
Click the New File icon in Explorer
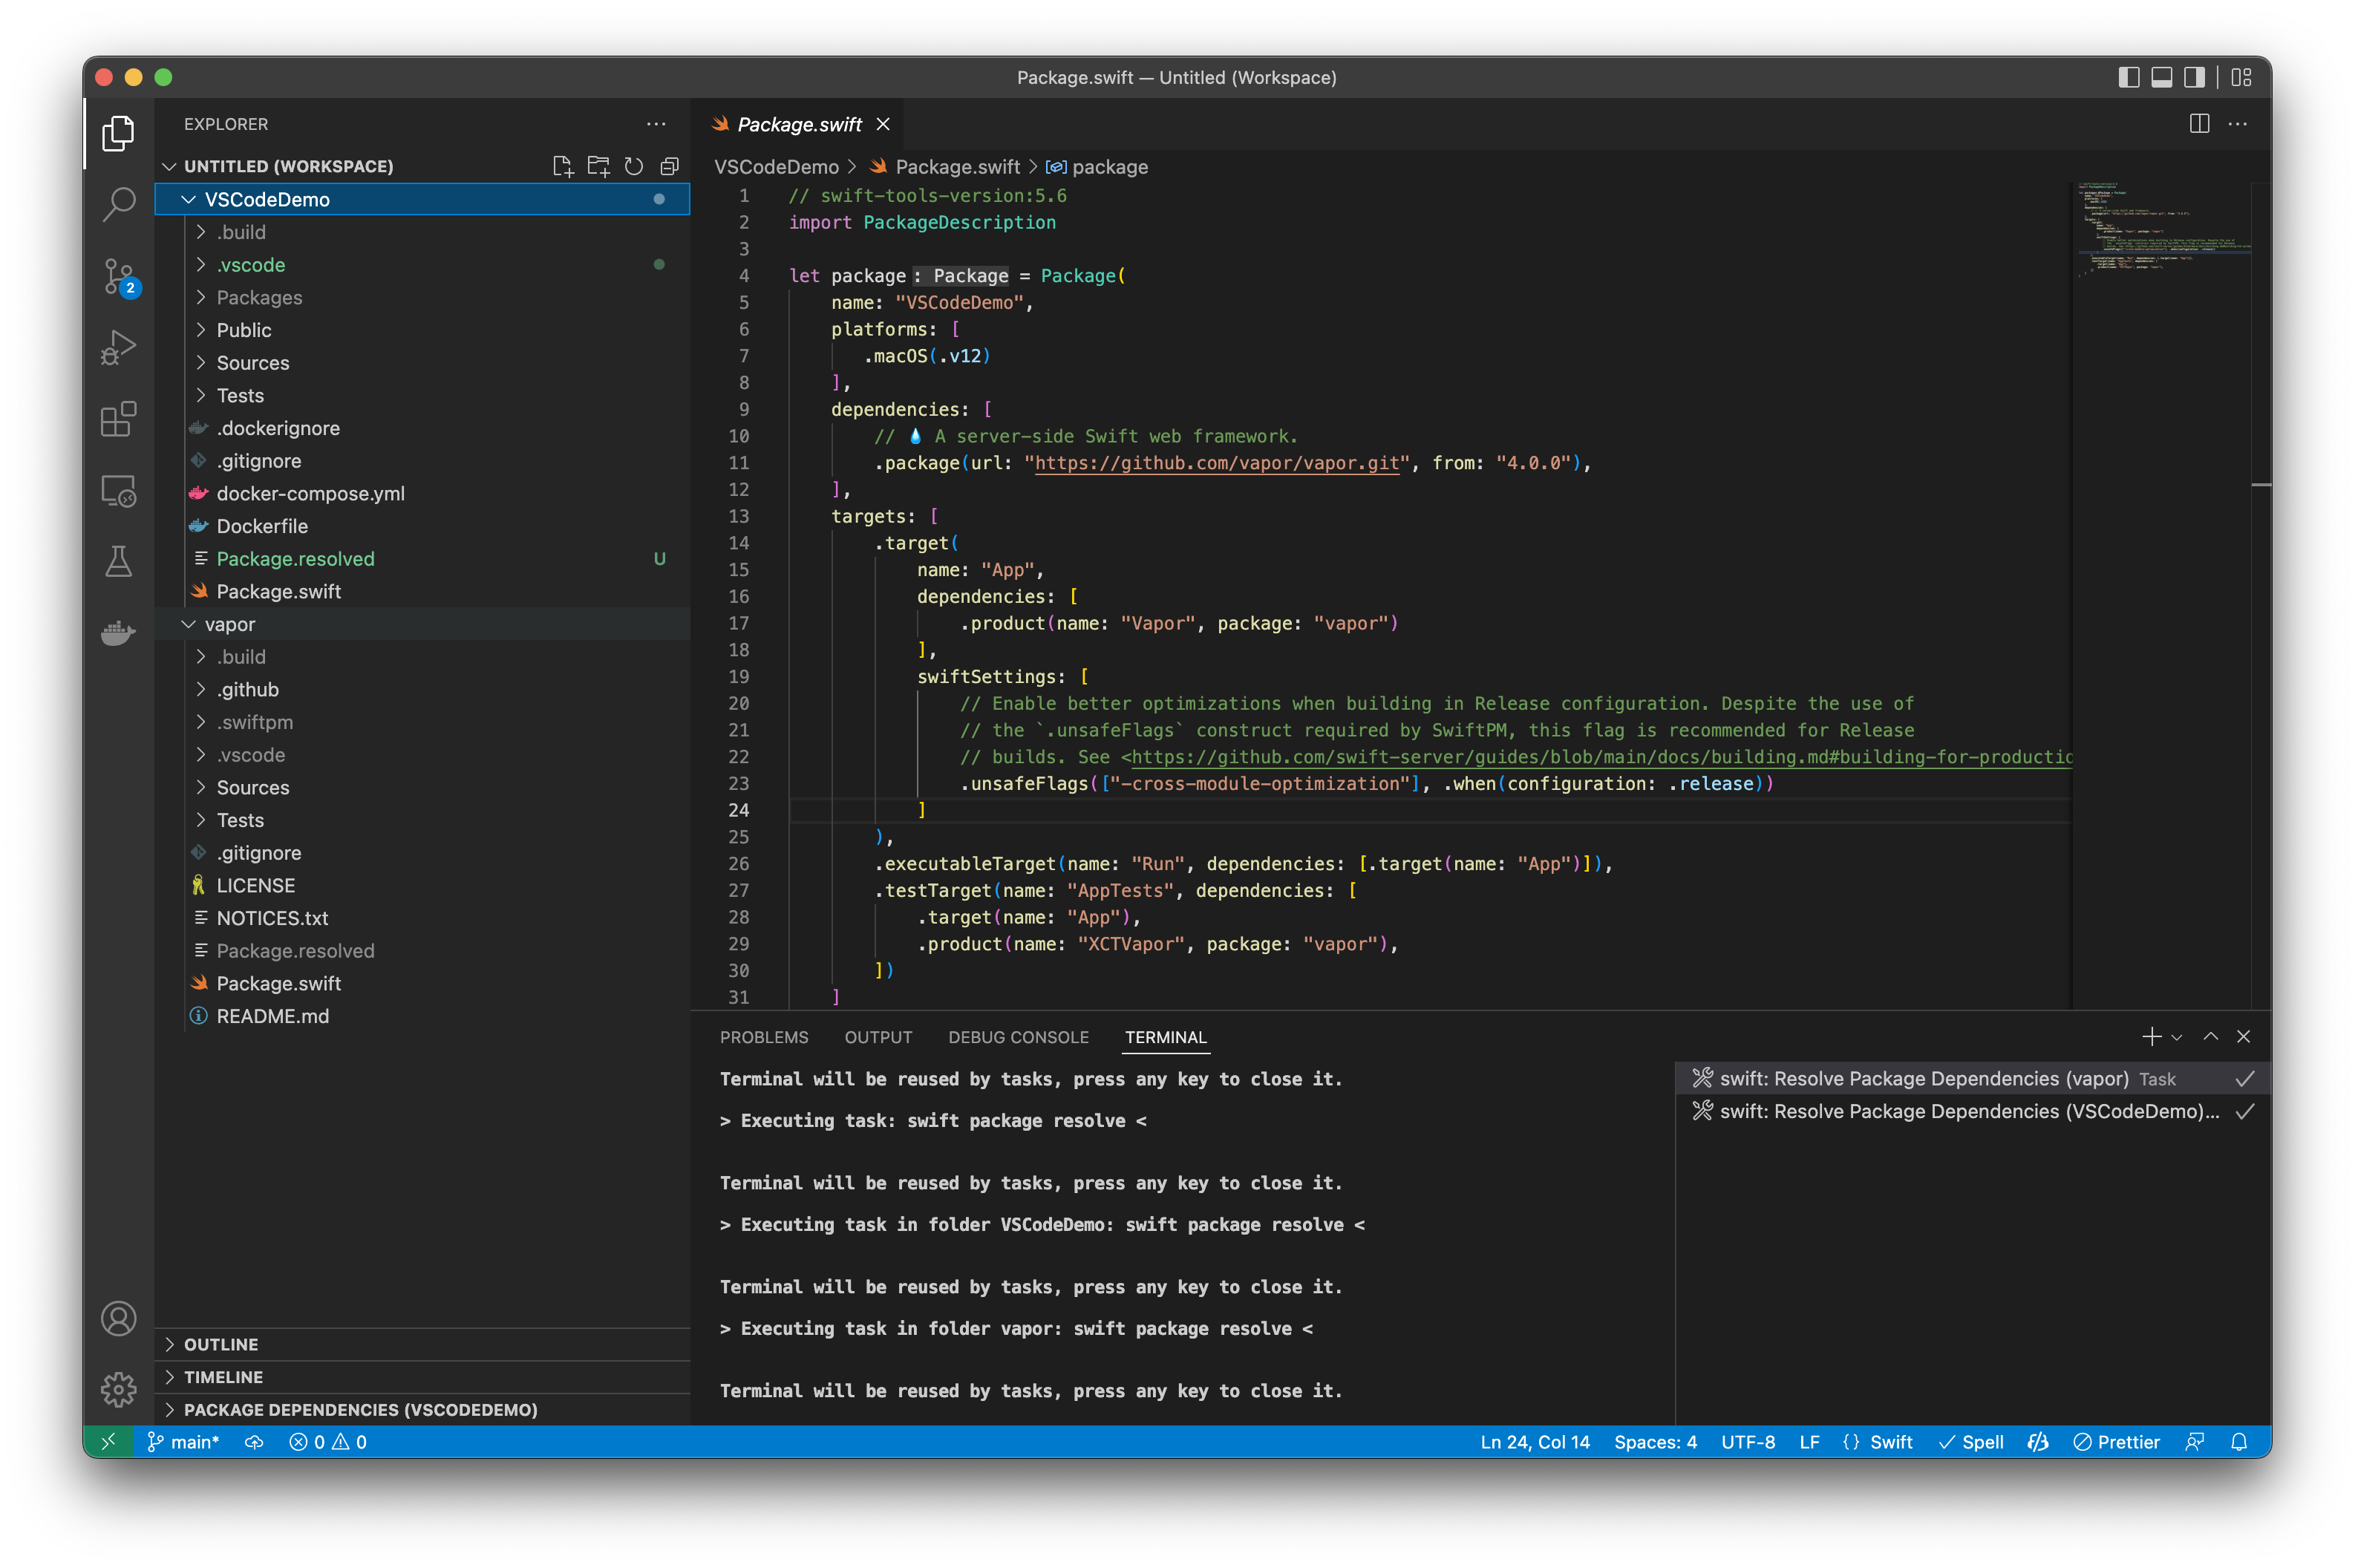pyautogui.click(x=562, y=166)
